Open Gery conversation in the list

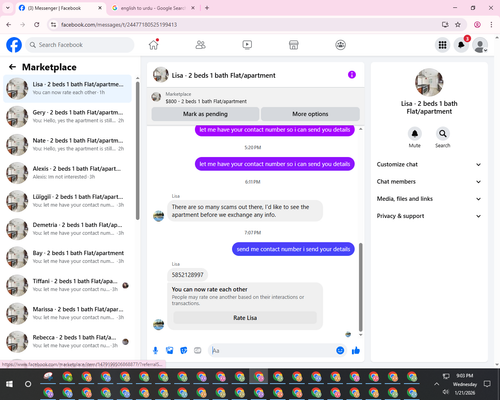point(68,117)
